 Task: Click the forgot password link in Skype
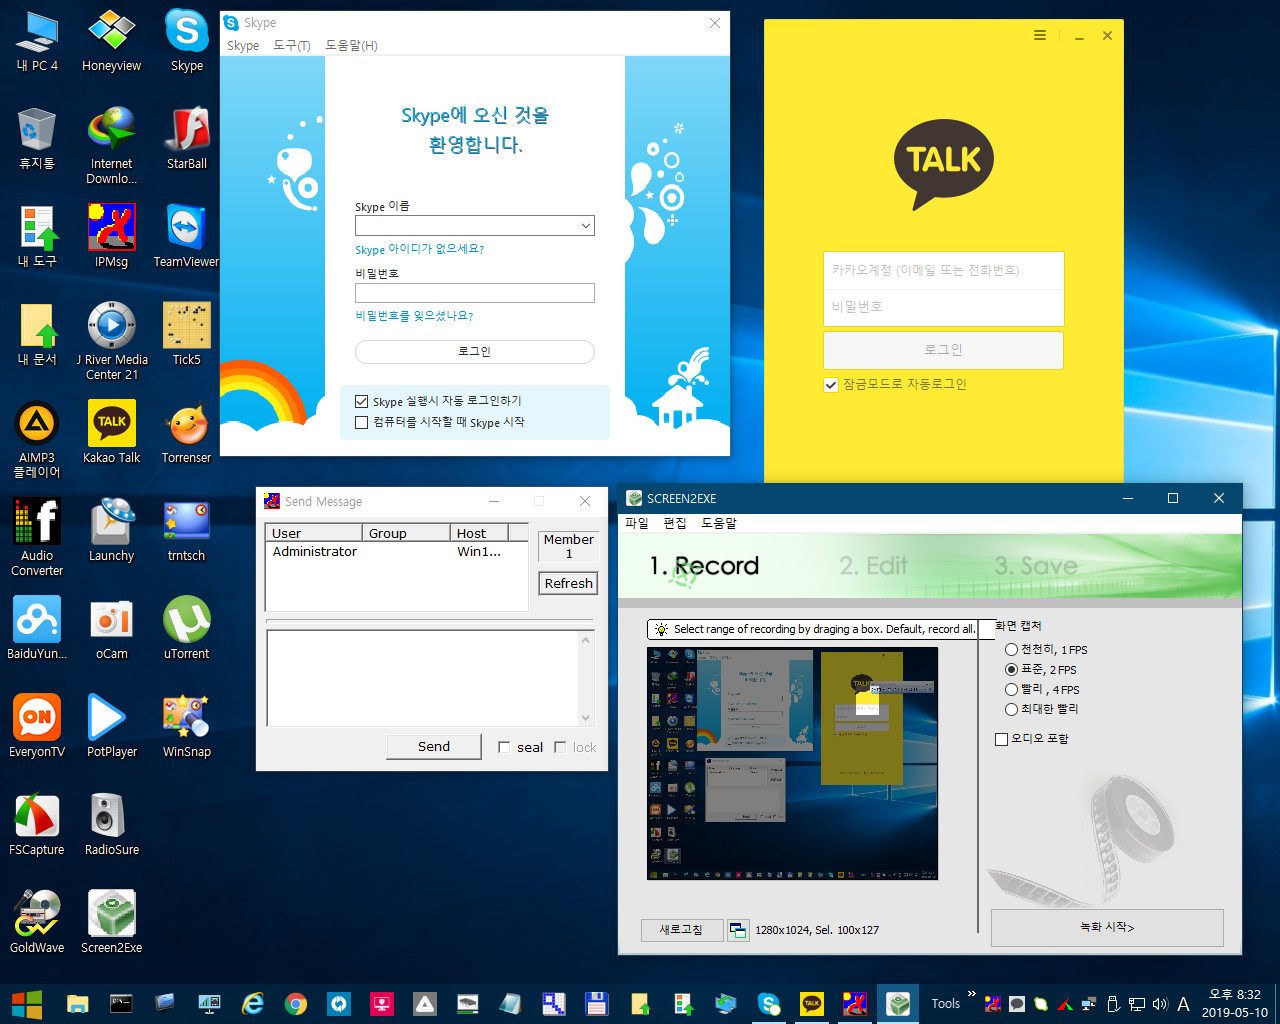coord(414,316)
